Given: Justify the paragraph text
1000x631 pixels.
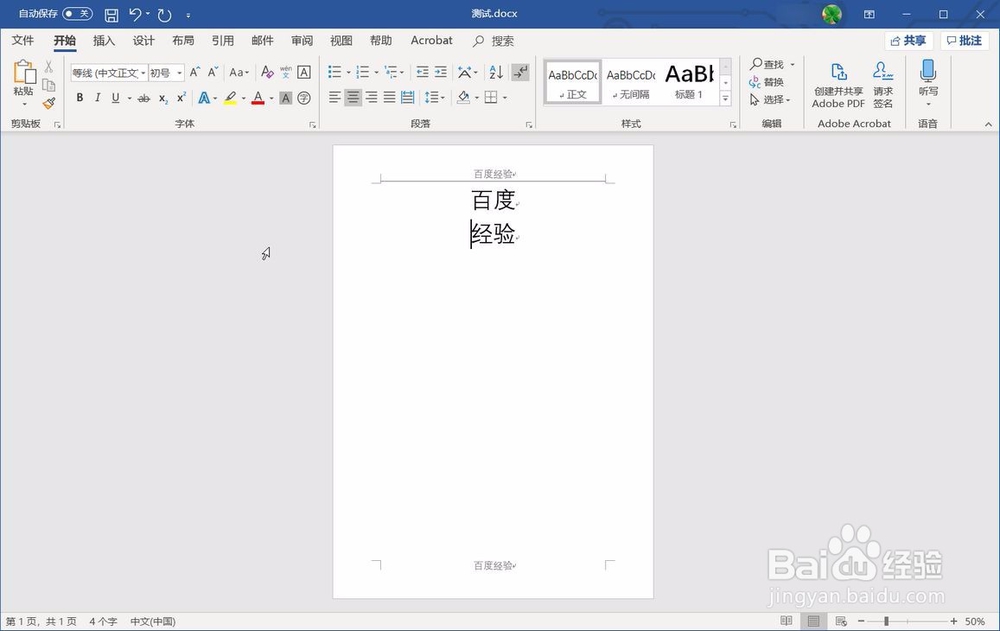Looking at the screenshot, I should (x=390, y=97).
